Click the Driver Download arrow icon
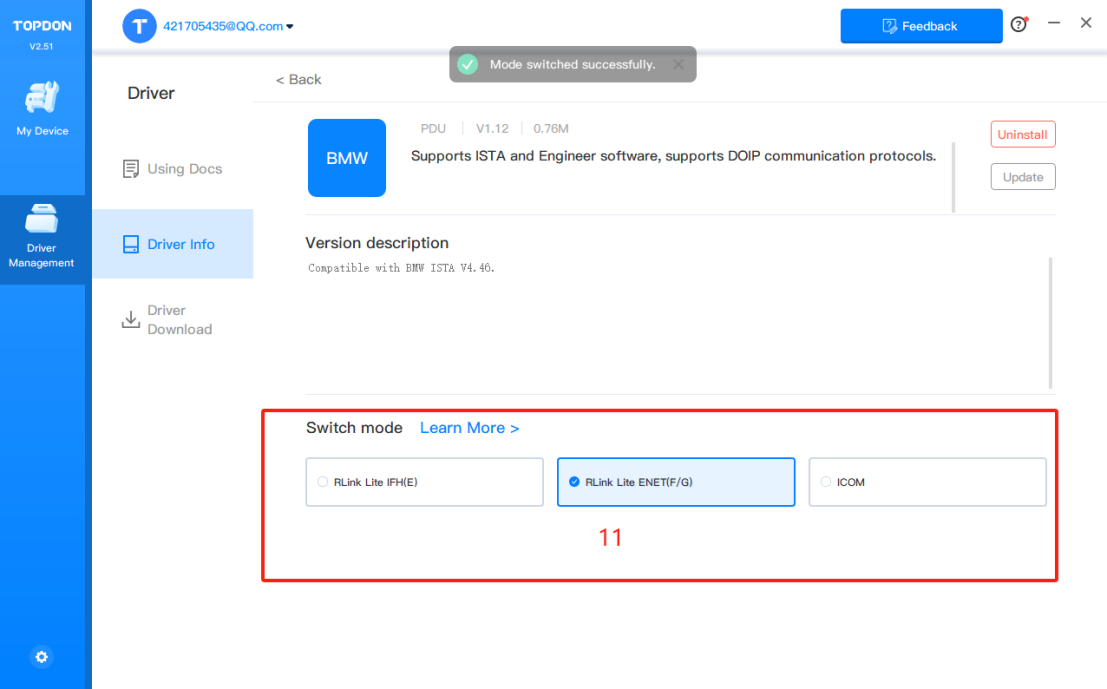Screen dimensions: 1107x689 coord(131,319)
